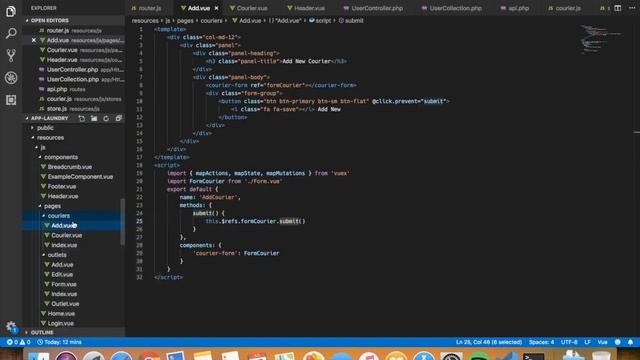Click the Today 12 mins status item
This screenshot has height=360, width=640.
tap(60, 342)
